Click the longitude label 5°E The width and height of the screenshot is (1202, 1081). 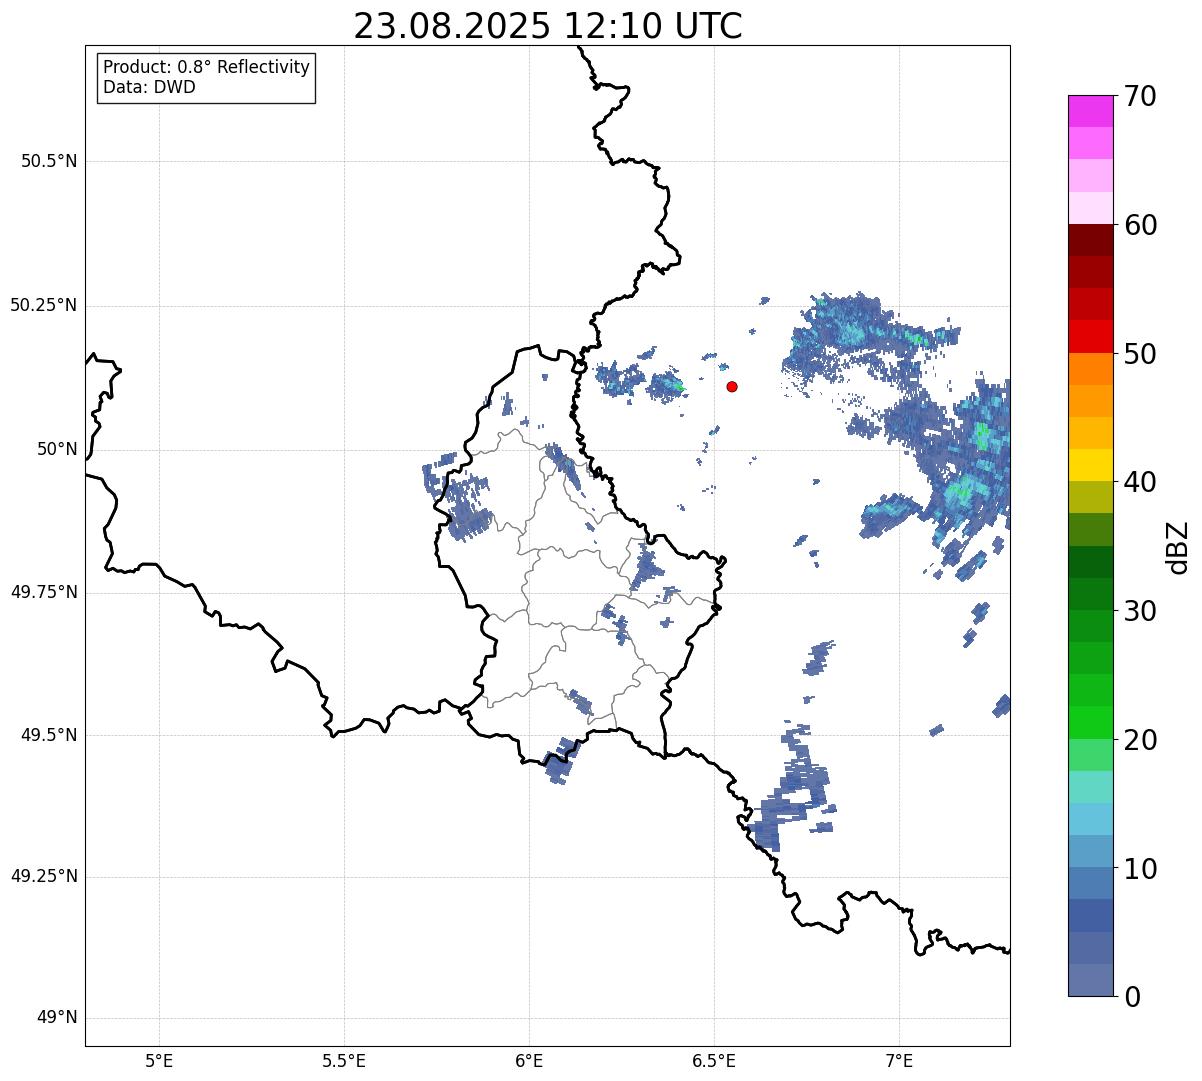click(159, 1060)
